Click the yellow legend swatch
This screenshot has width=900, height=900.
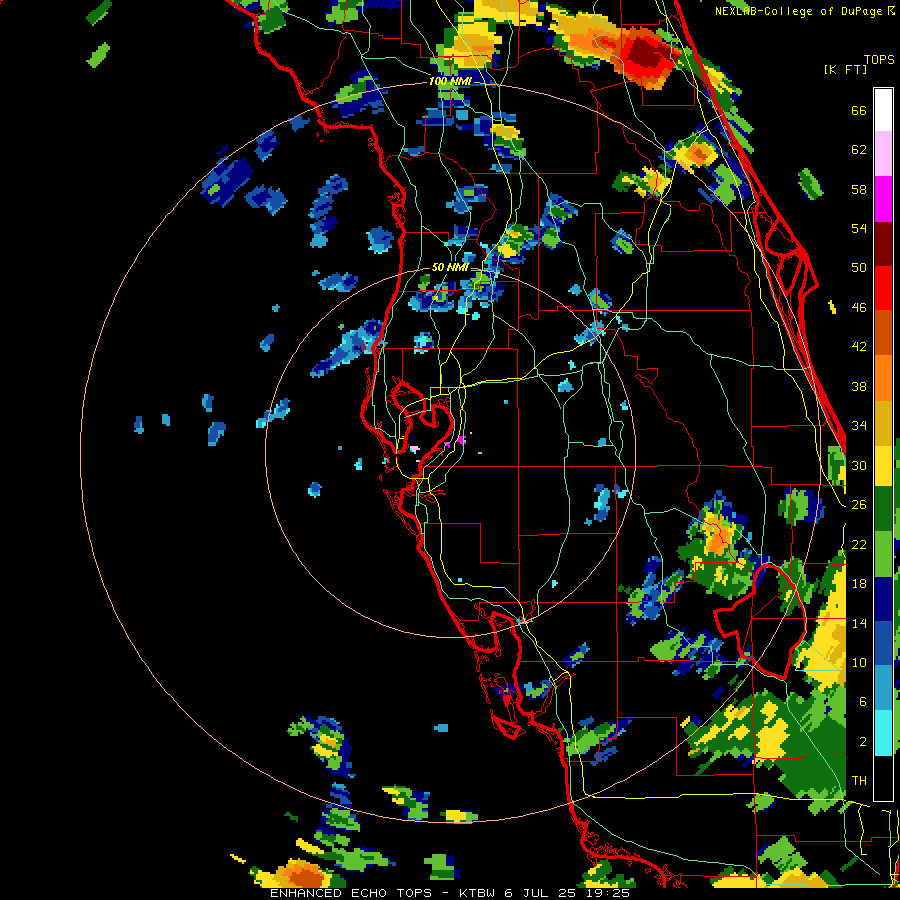click(883, 465)
